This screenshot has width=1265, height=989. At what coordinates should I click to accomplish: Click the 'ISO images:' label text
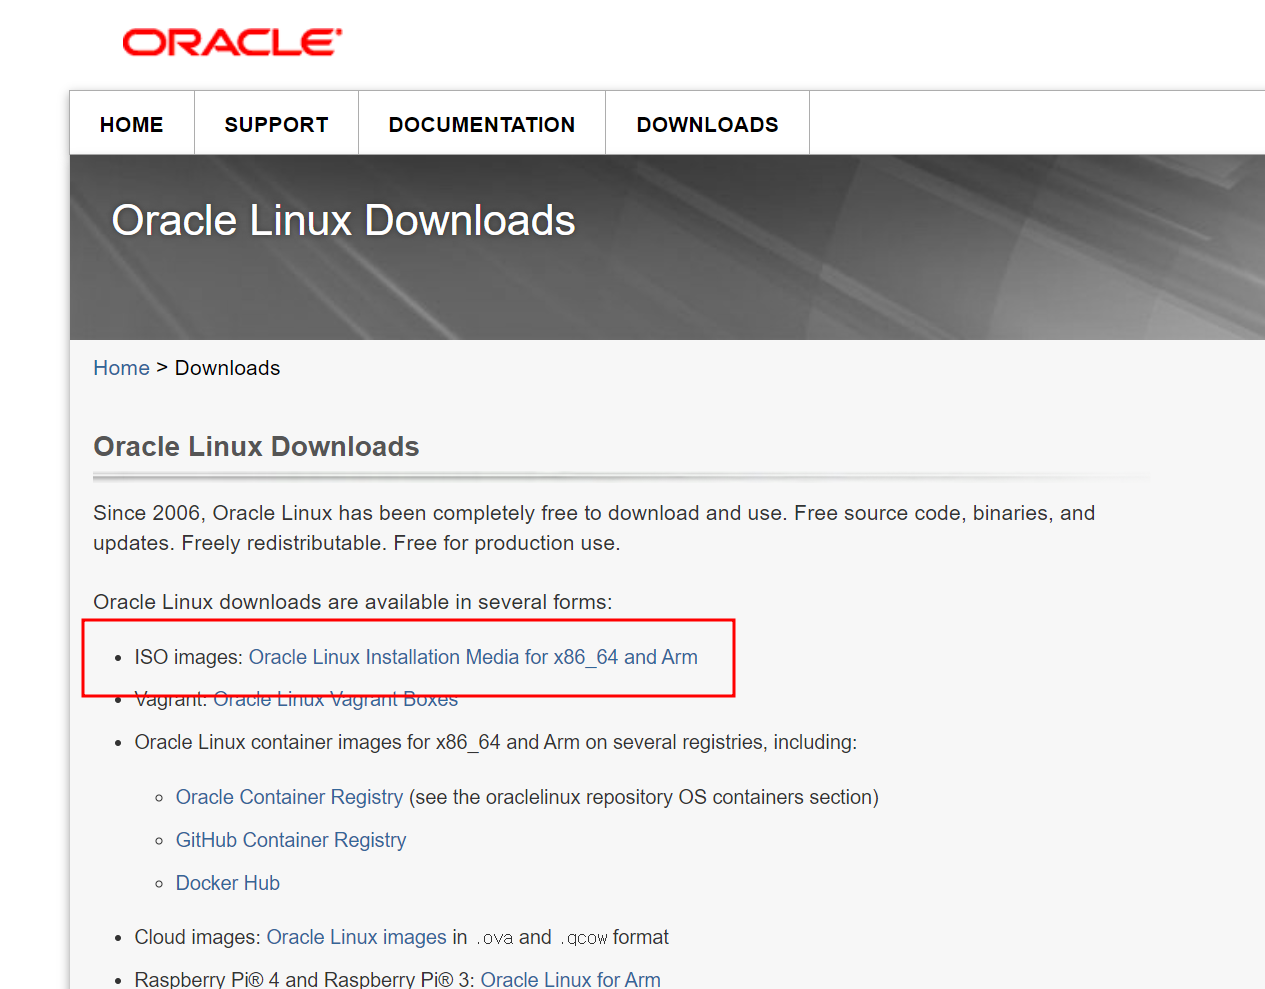pos(188,657)
